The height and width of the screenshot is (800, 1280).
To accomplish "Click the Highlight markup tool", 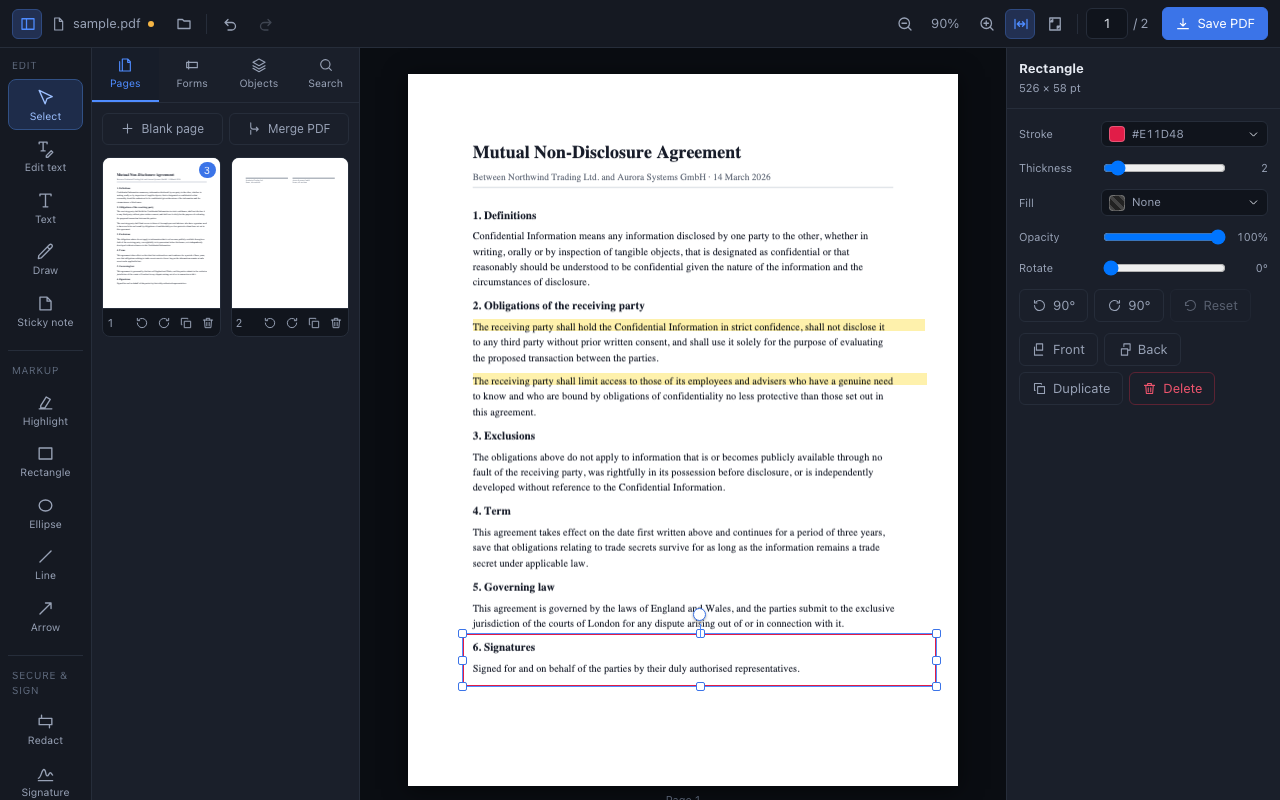I will click(45, 409).
